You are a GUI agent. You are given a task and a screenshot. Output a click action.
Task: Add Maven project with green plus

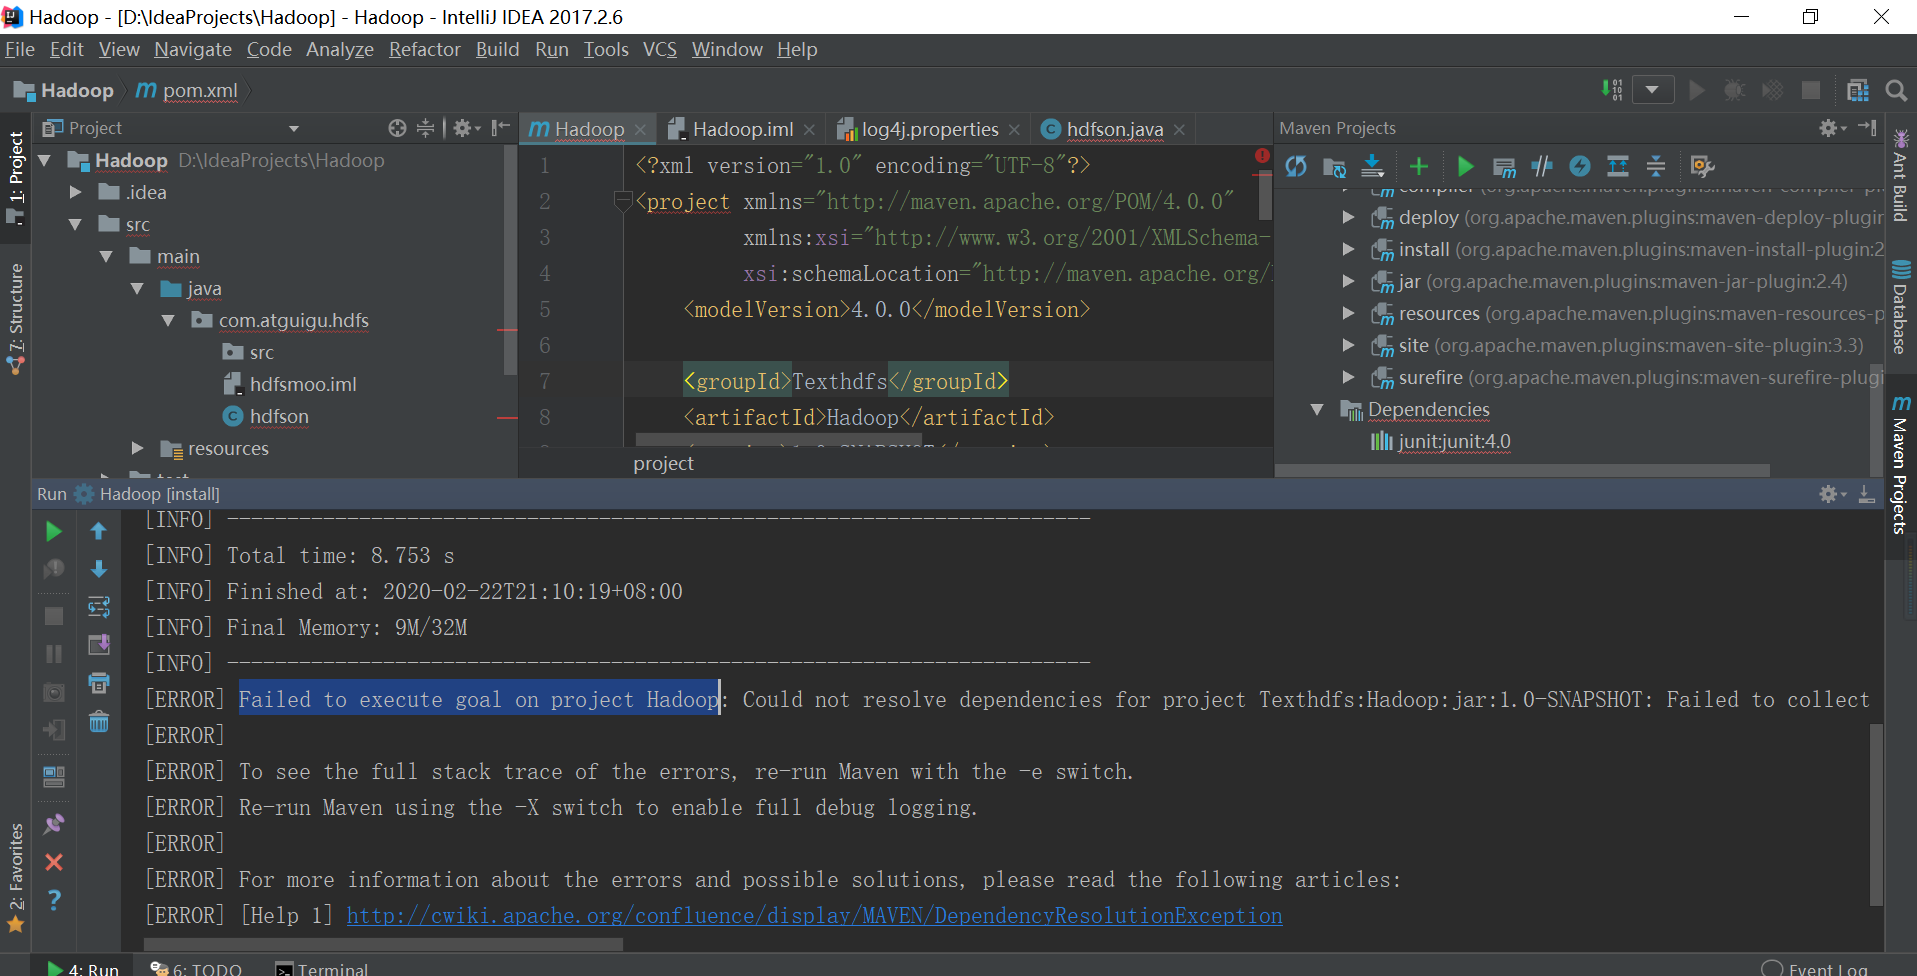coord(1418,166)
